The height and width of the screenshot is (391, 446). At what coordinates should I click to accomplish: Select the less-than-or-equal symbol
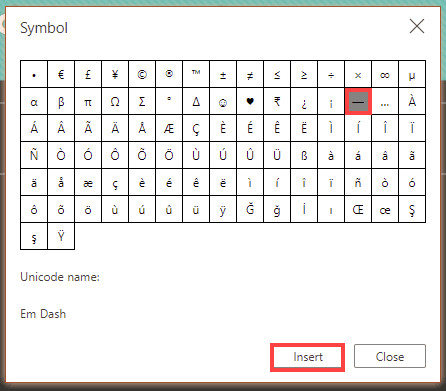point(277,74)
